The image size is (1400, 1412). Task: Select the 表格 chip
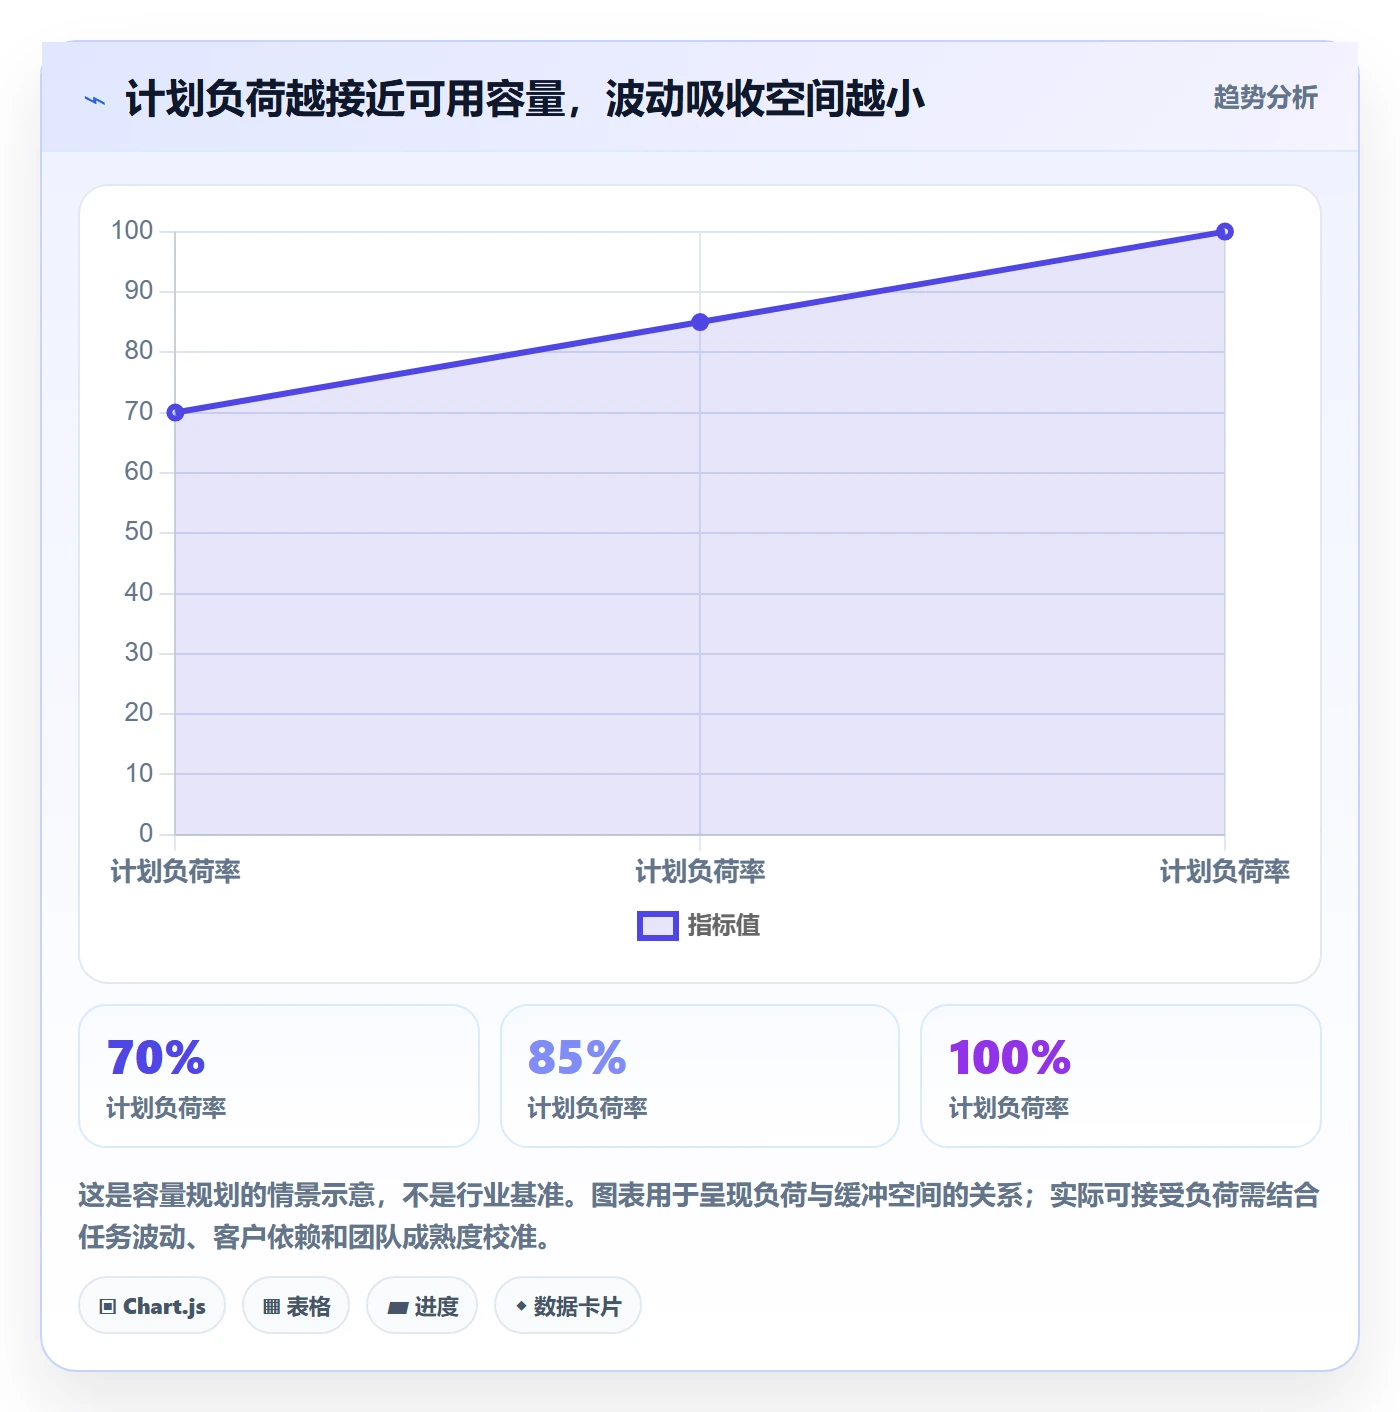point(296,1306)
